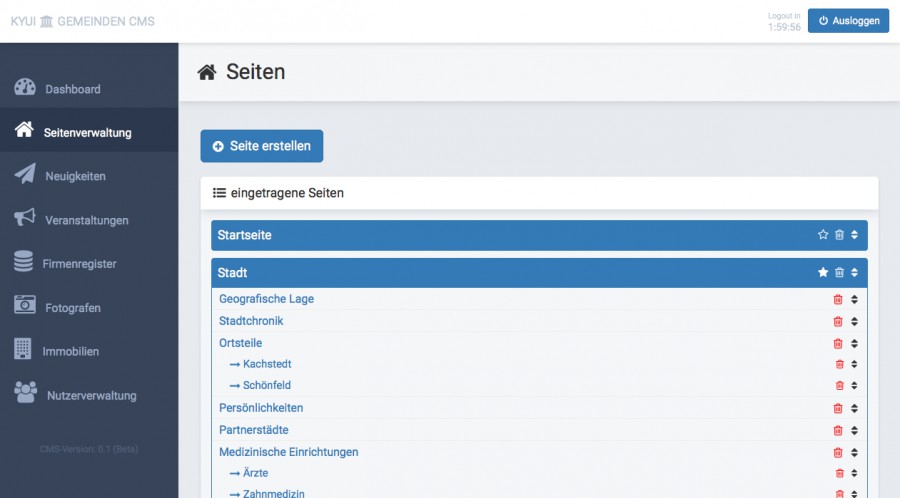Click the trash icon for Geografische Lage
Screen dimensions: 900x498
[x=838, y=299]
